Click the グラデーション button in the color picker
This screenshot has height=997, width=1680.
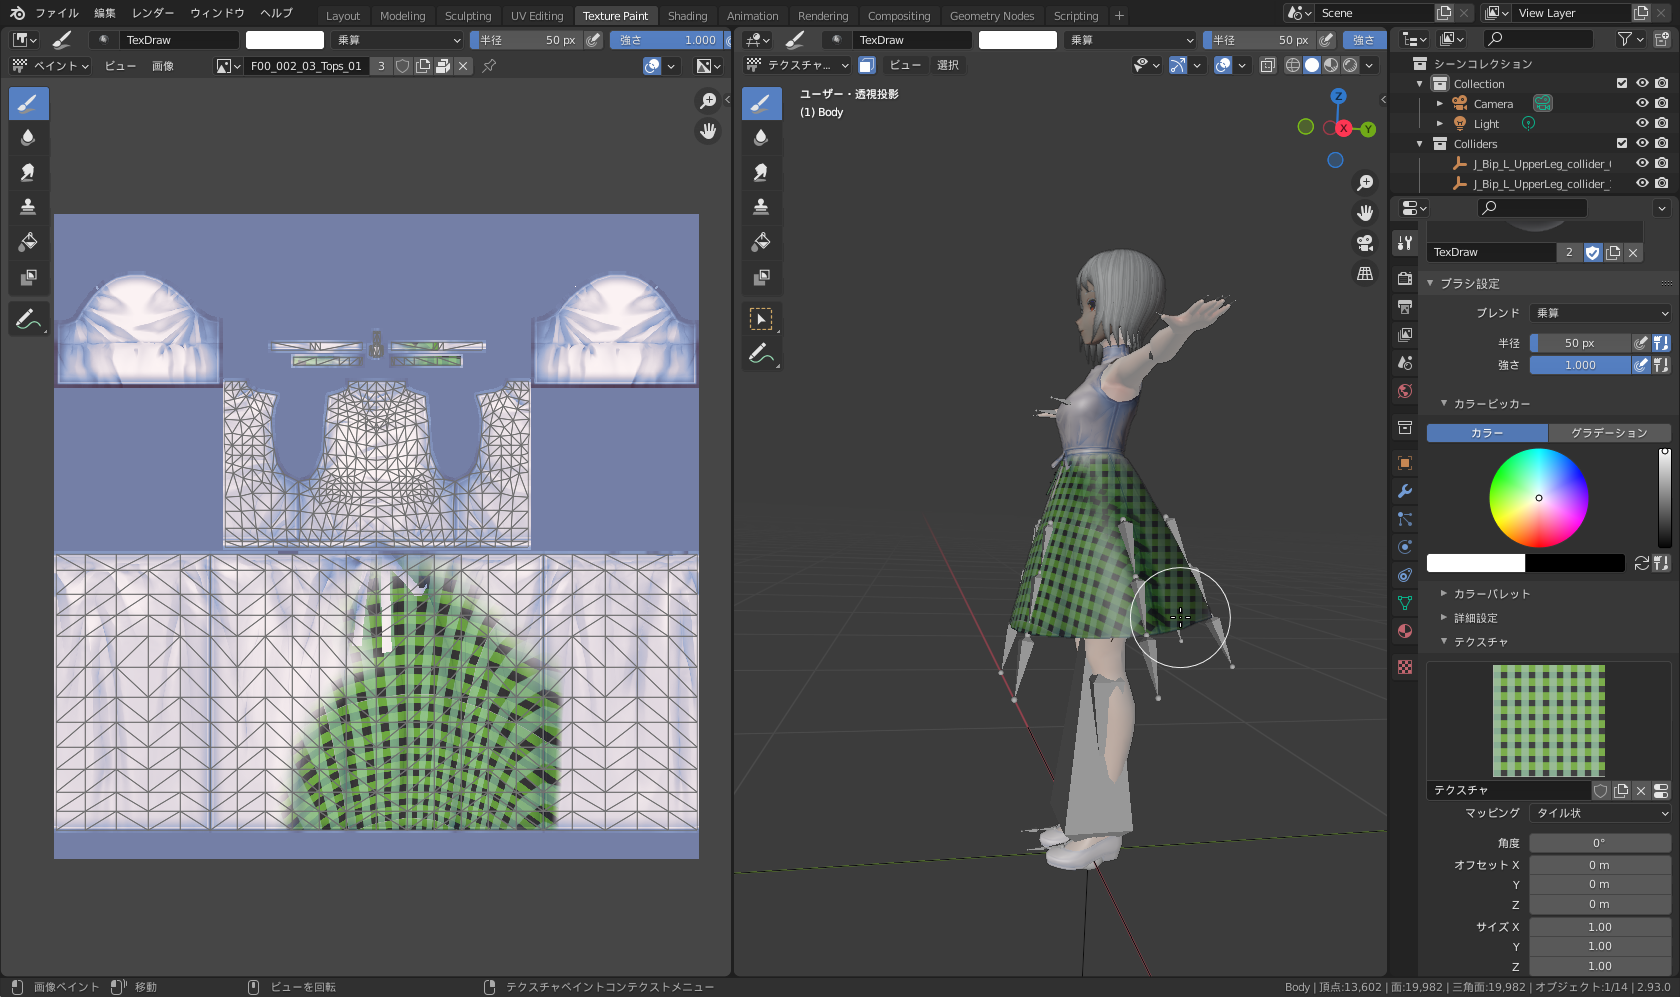point(1608,432)
